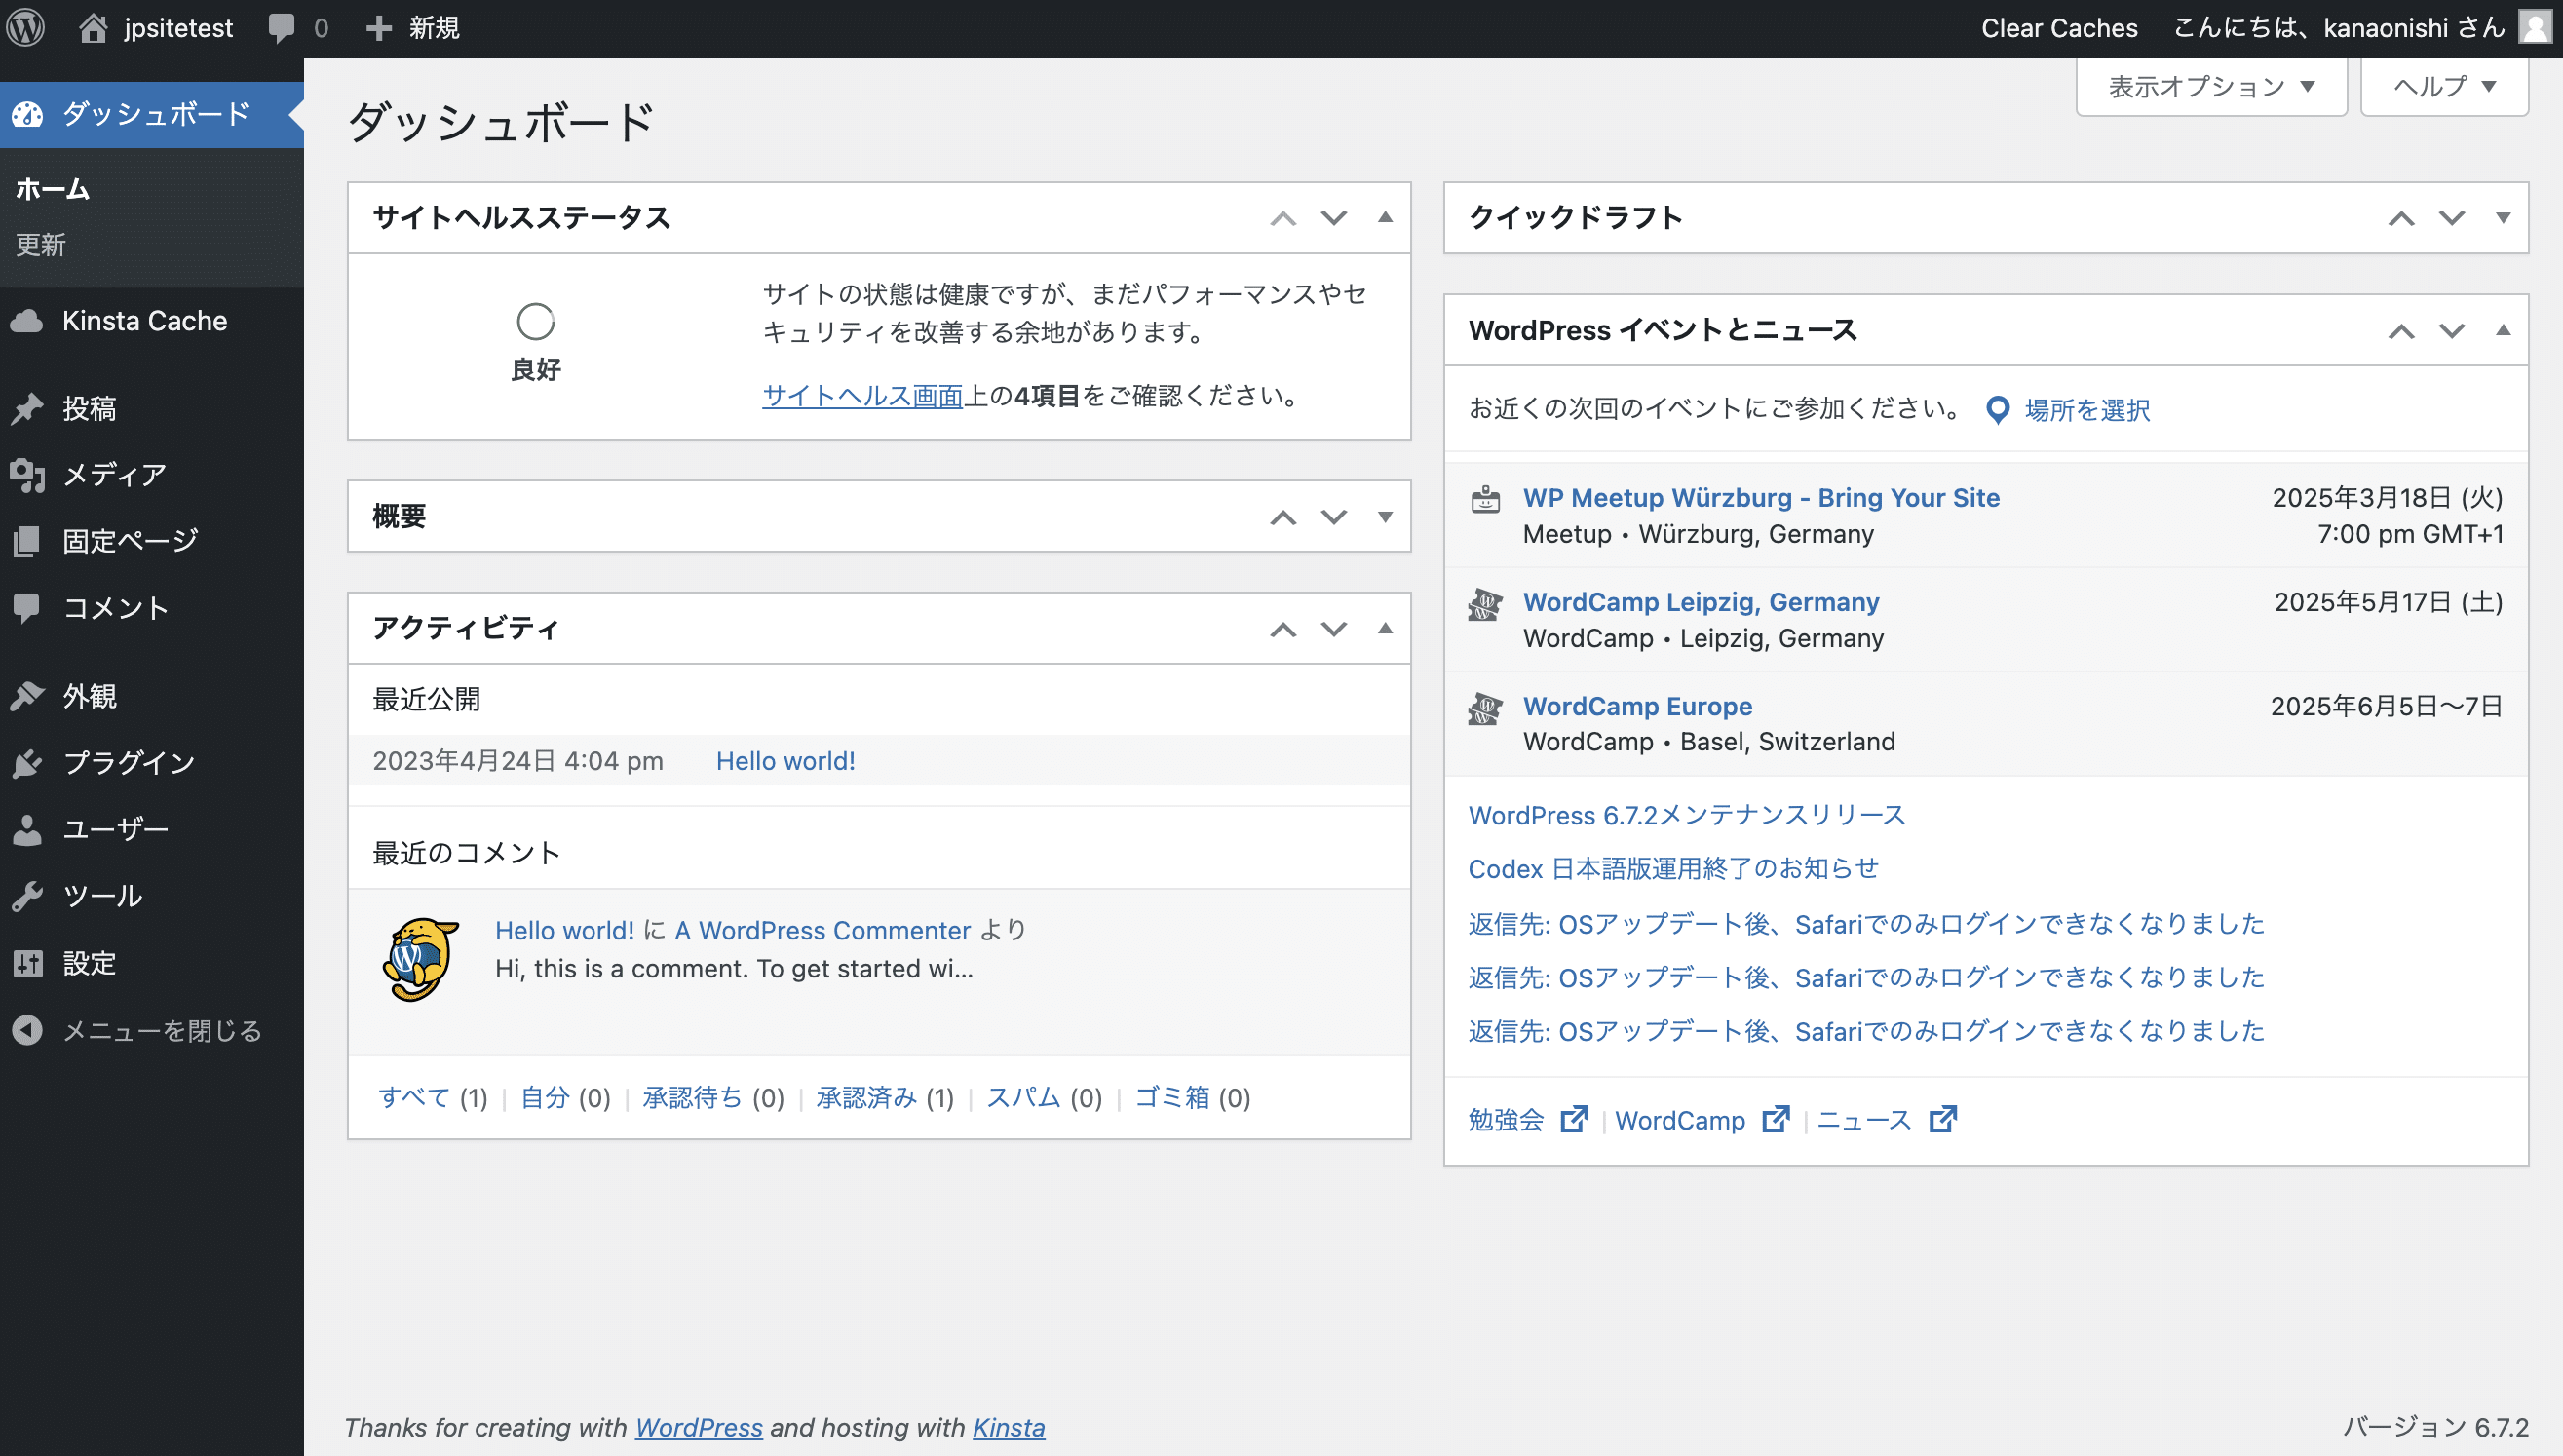The height and width of the screenshot is (1456, 2563).
Task: Open the ヘルプ dropdown
Action: click(x=2444, y=86)
